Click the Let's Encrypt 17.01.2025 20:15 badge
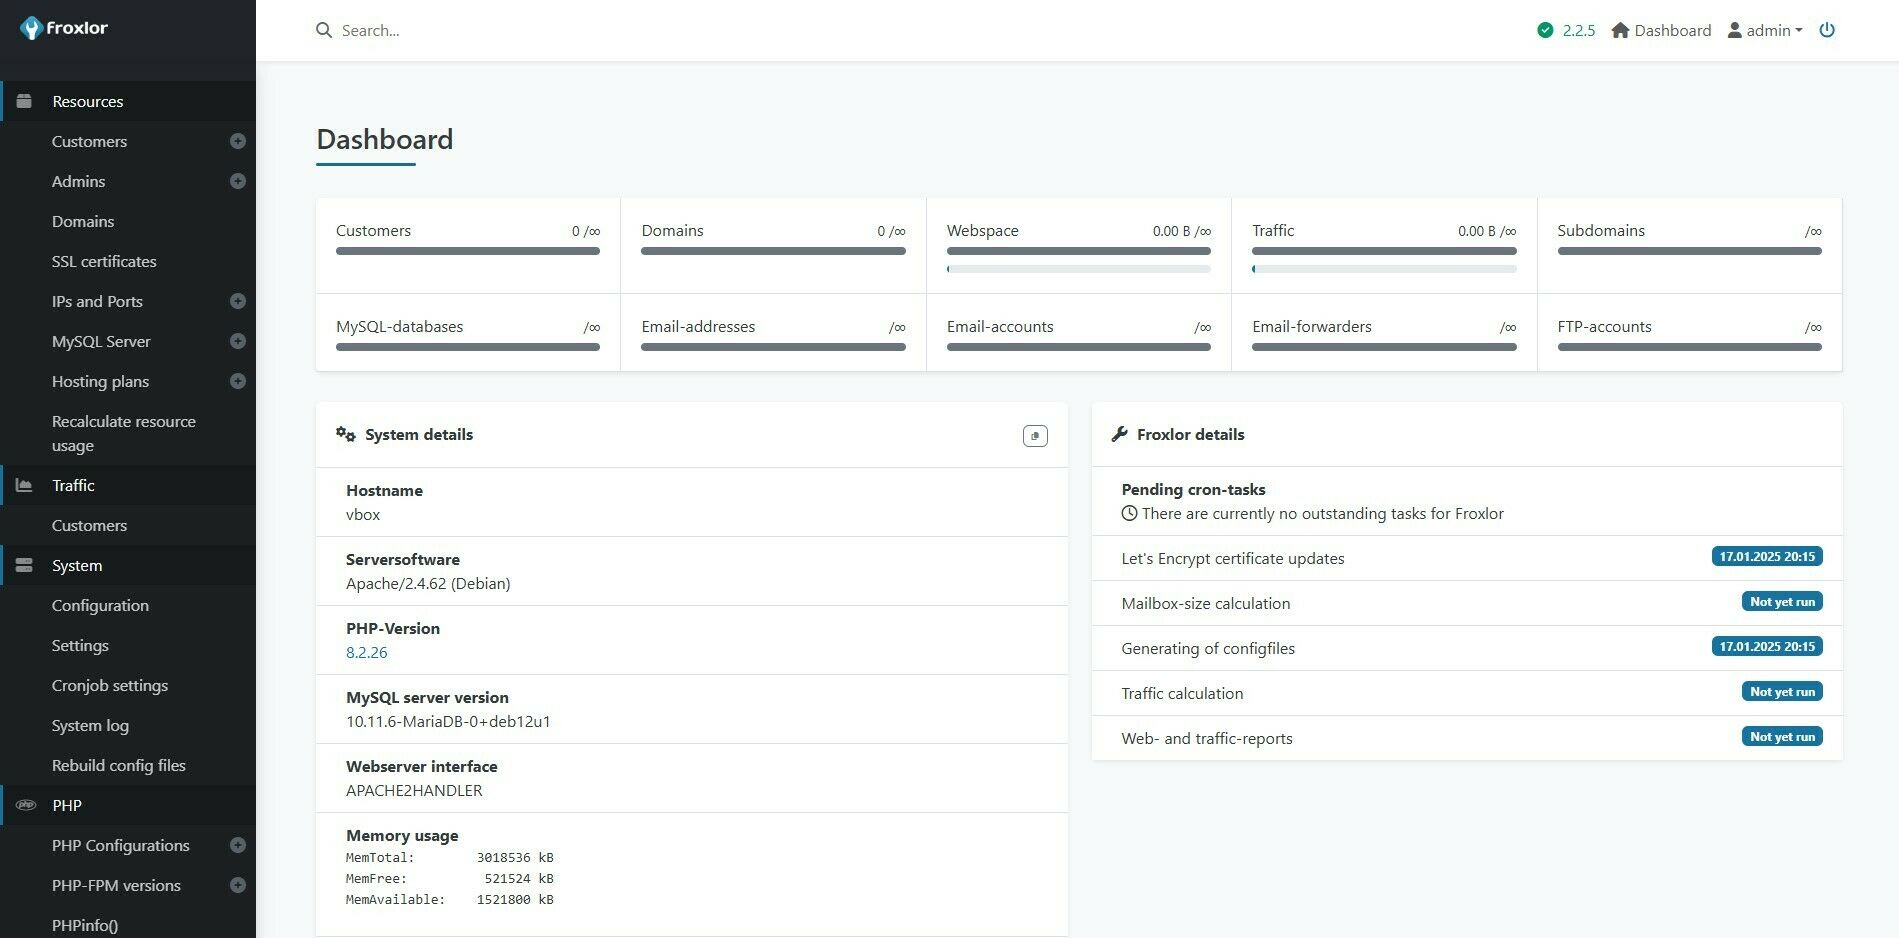 pyautogui.click(x=1767, y=556)
